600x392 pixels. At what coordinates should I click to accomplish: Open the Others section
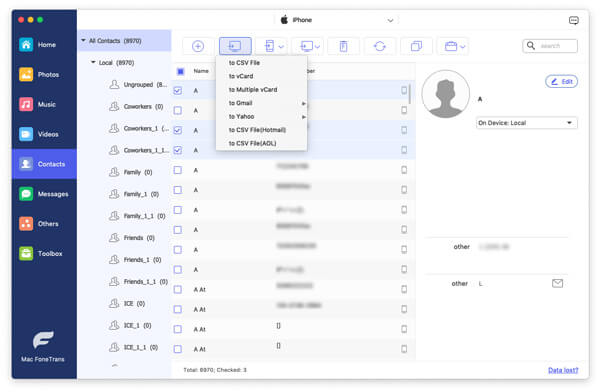tap(44, 224)
